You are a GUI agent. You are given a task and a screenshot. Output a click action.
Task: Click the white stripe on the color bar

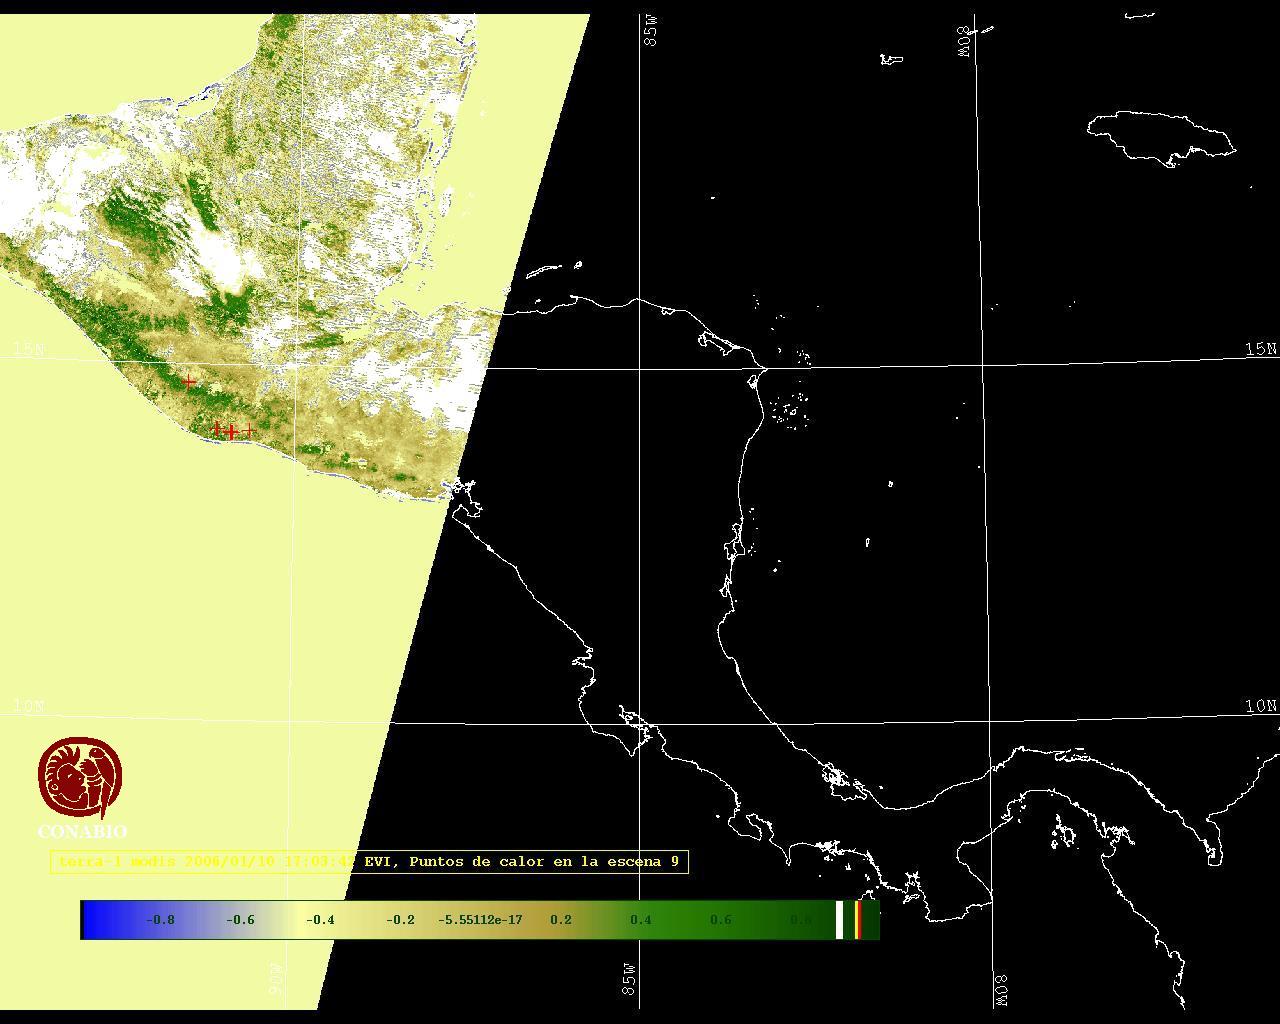pos(839,920)
